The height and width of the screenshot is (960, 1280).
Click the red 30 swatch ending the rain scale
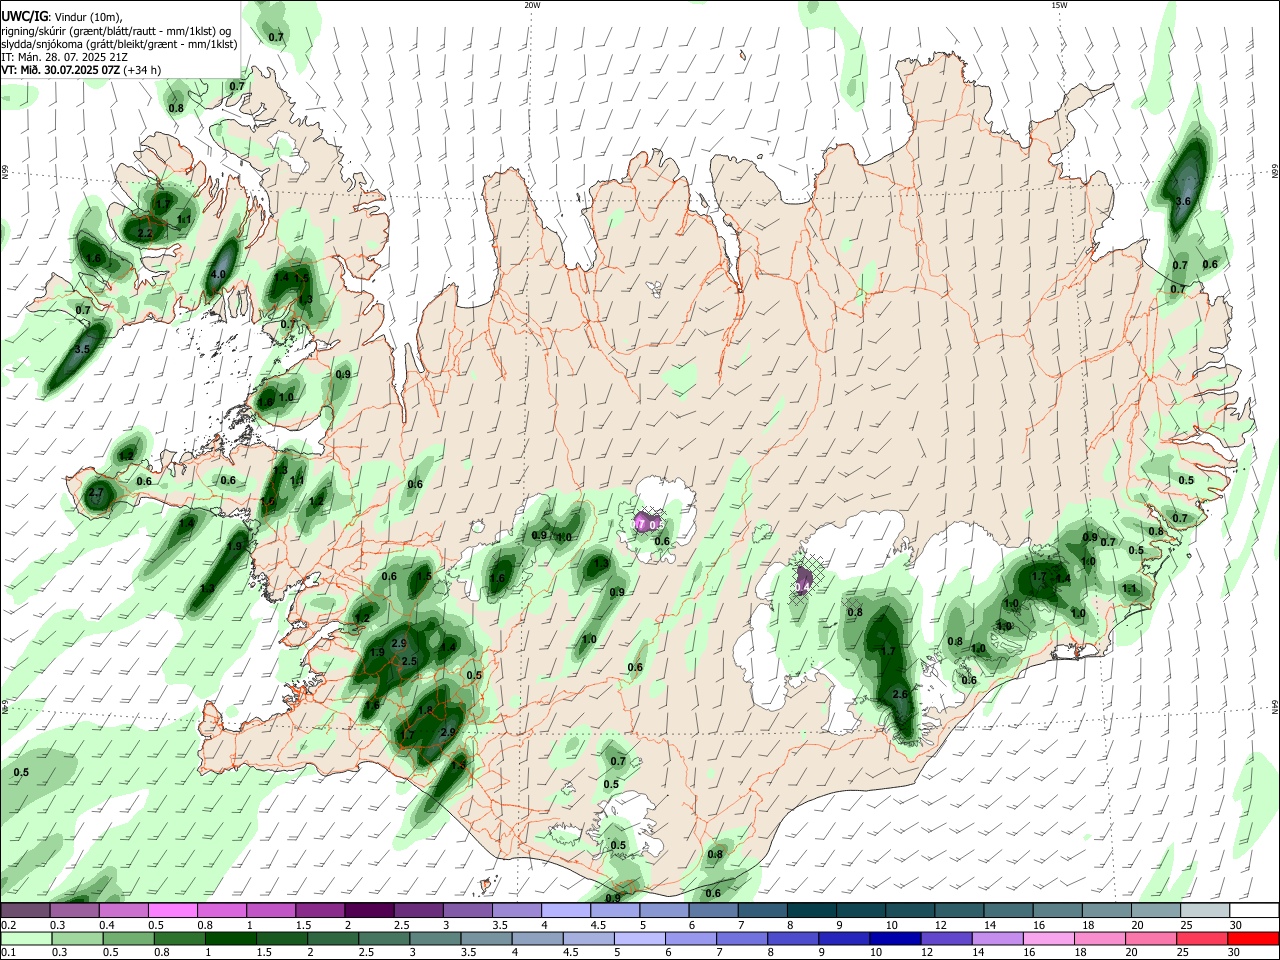coord(1254,938)
